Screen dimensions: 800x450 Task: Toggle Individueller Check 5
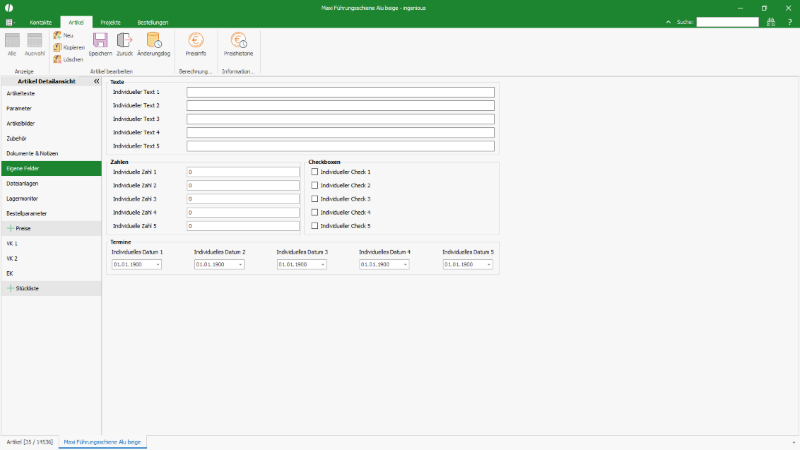coord(315,226)
